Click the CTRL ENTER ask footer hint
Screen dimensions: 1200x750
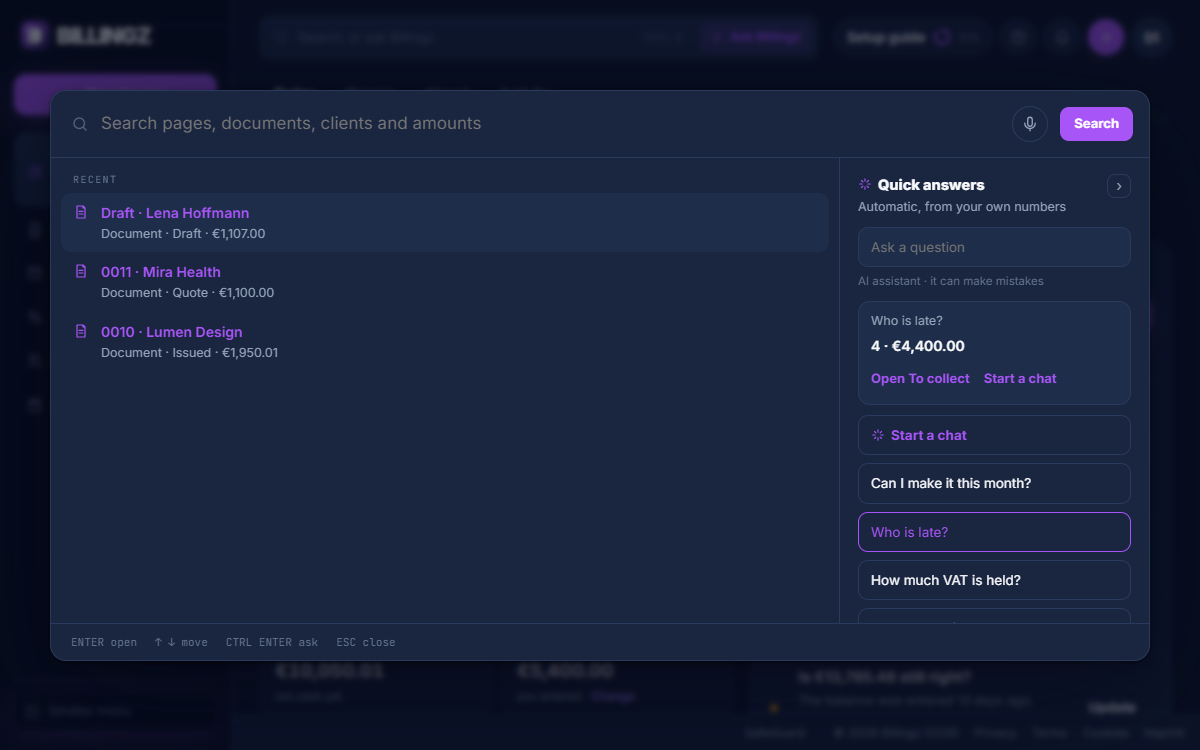point(272,642)
